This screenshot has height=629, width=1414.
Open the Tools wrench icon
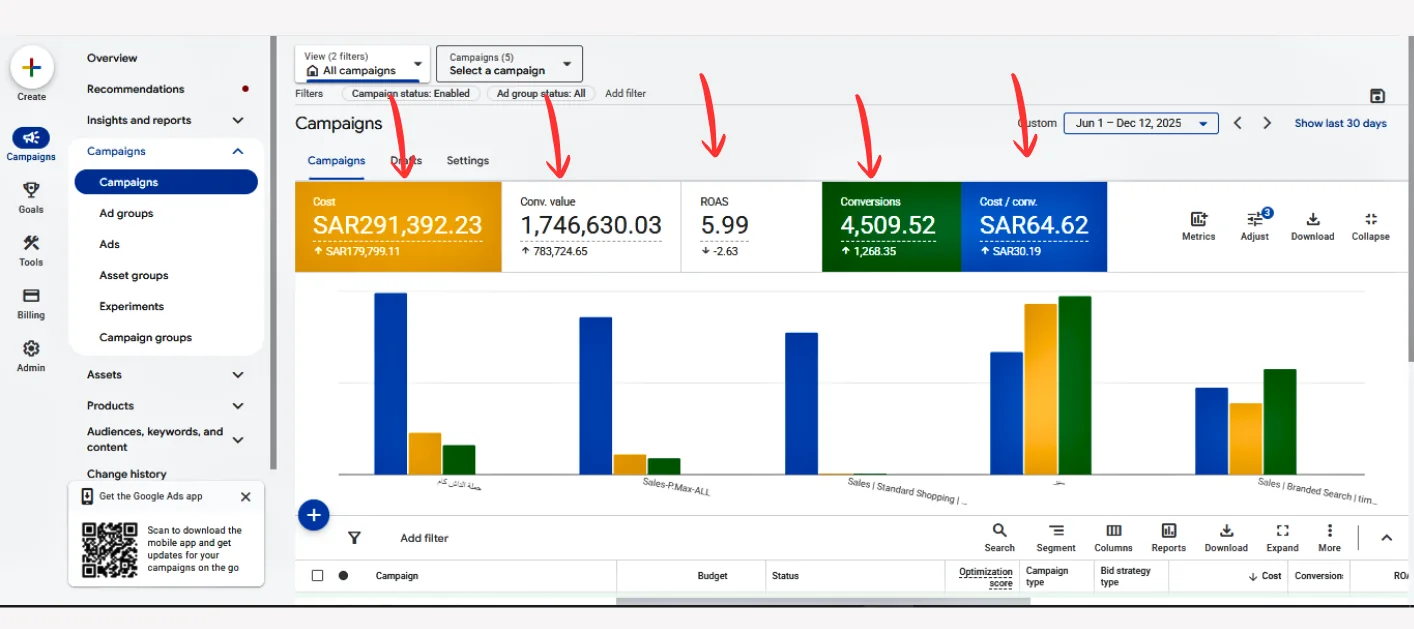coord(31,243)
